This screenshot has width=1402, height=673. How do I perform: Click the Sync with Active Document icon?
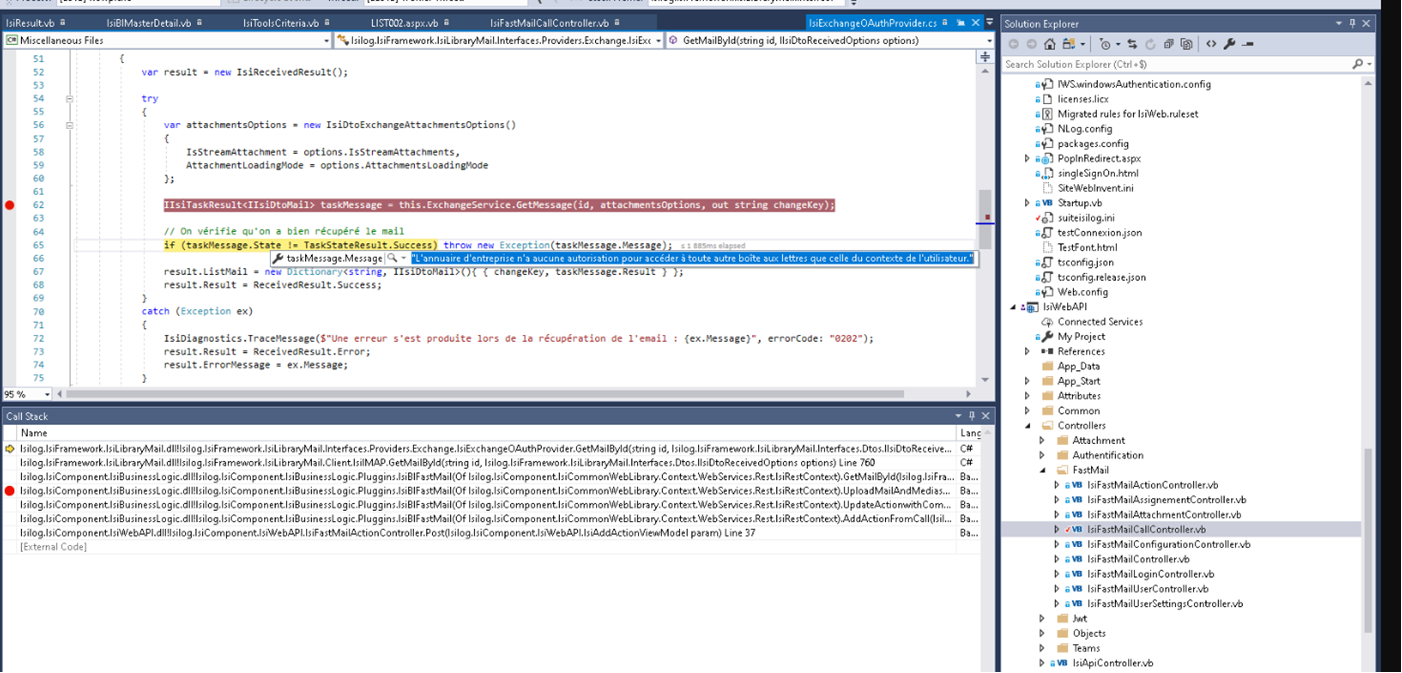coord(1131,43)
